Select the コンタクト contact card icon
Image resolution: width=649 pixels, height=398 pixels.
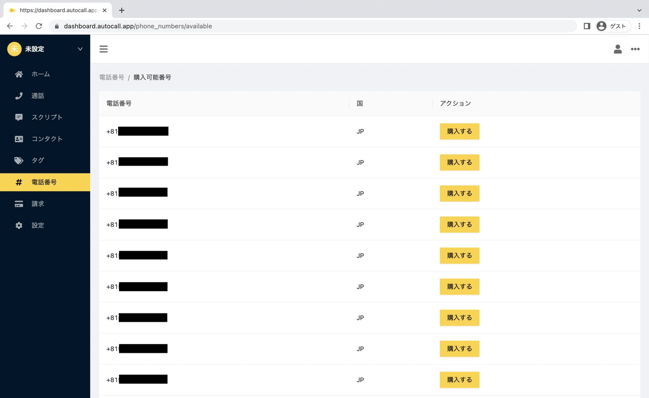(19, 139)
